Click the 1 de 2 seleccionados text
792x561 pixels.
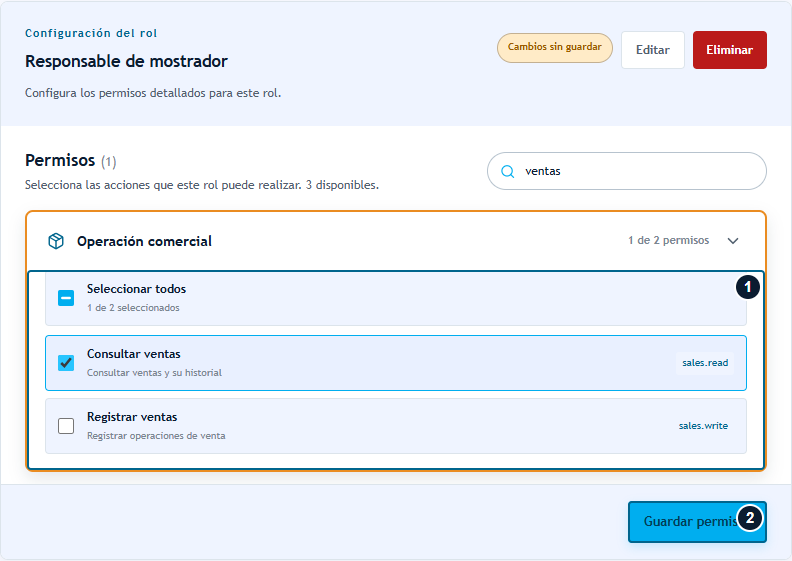[133, 308]
